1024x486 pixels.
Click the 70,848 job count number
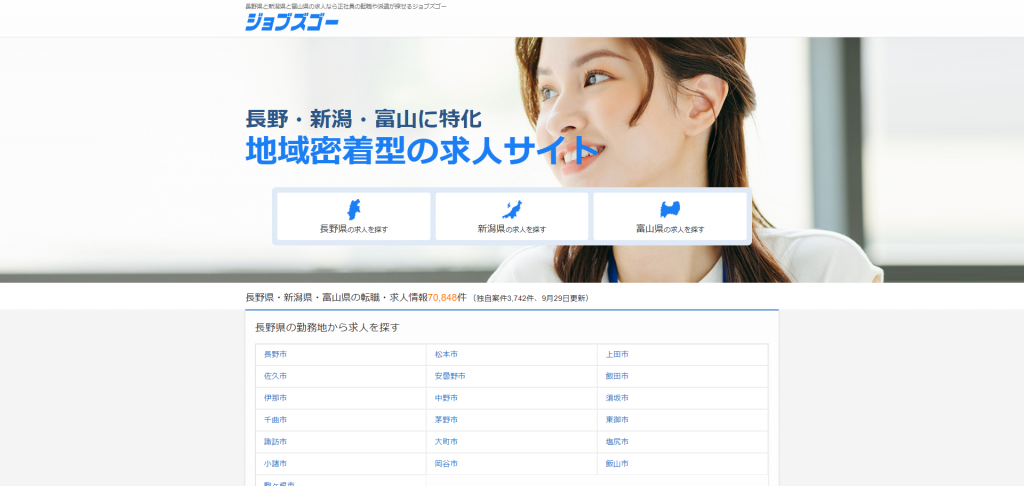442,297
